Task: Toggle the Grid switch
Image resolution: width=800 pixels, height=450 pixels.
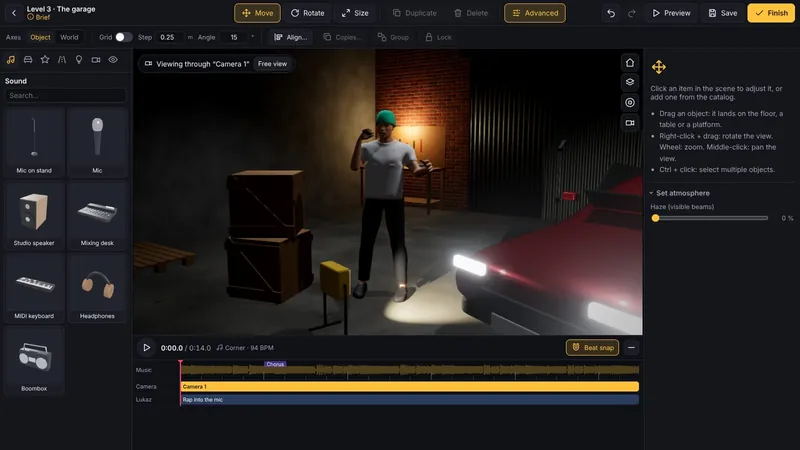Action: point(123,37)
